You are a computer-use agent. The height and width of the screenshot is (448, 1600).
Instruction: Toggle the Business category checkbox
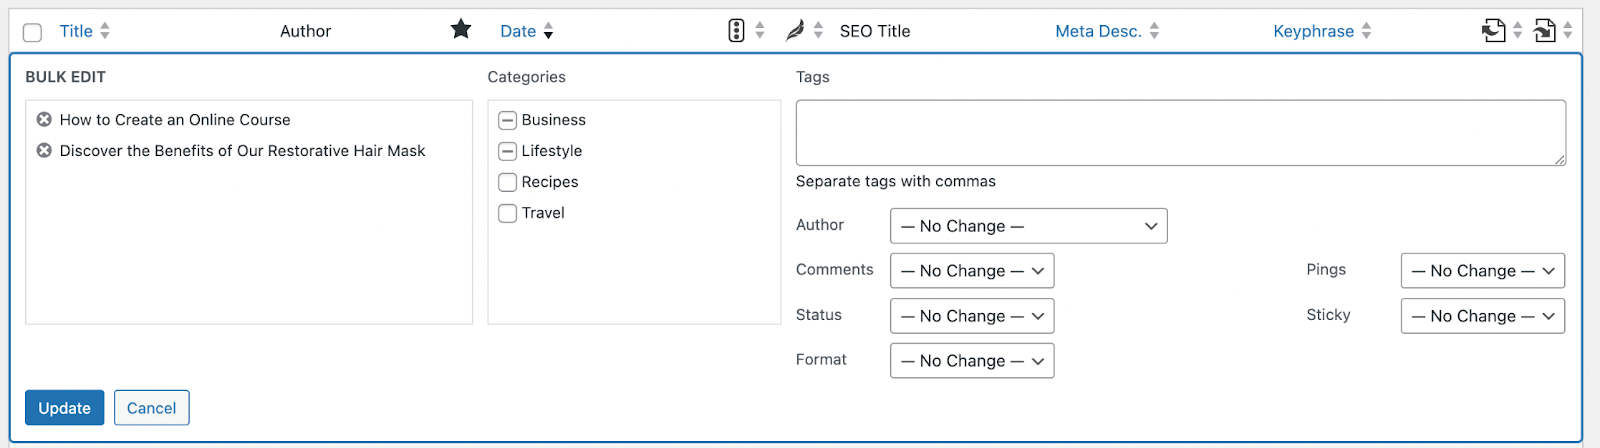(508, 121)
